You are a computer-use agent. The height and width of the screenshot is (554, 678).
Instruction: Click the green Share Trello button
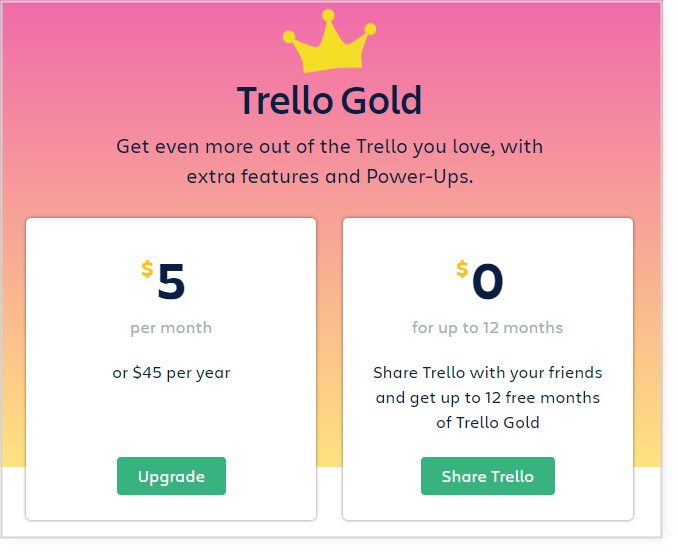pyautogui.click(x=488, y=476)
